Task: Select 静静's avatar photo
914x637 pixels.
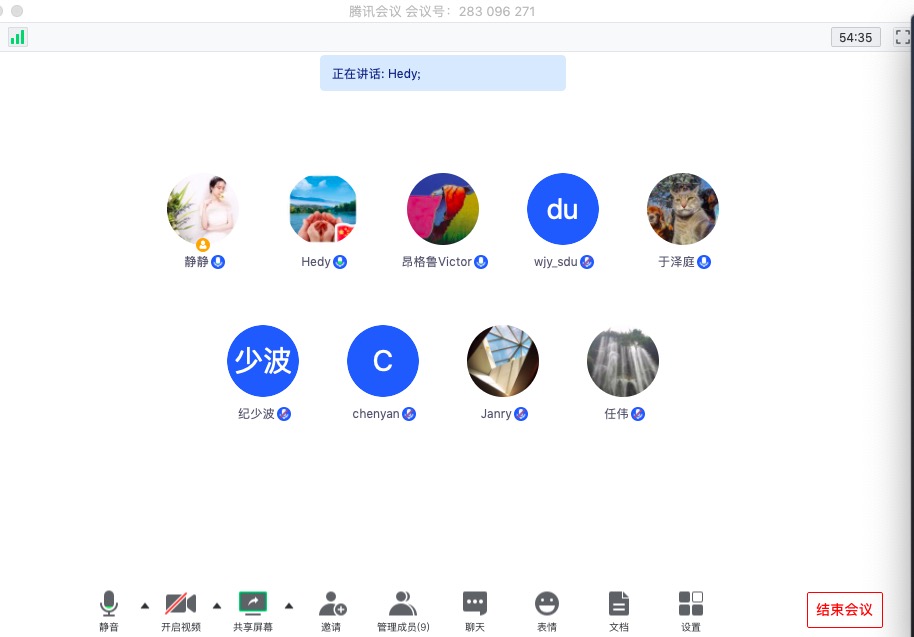Action: 203,209
